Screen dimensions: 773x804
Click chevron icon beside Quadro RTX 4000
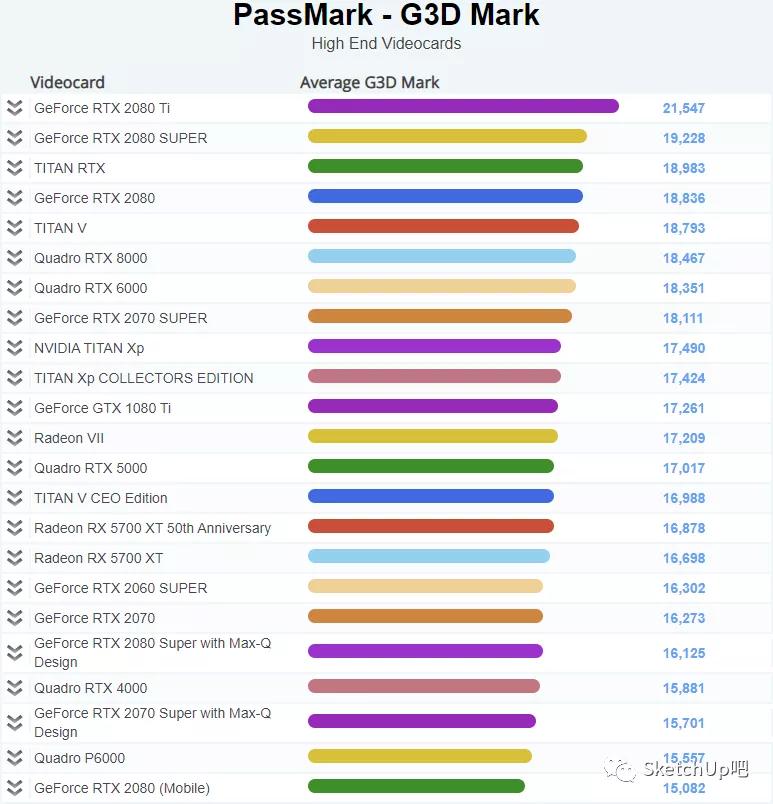pyautogui.click(x=14, y=688)
